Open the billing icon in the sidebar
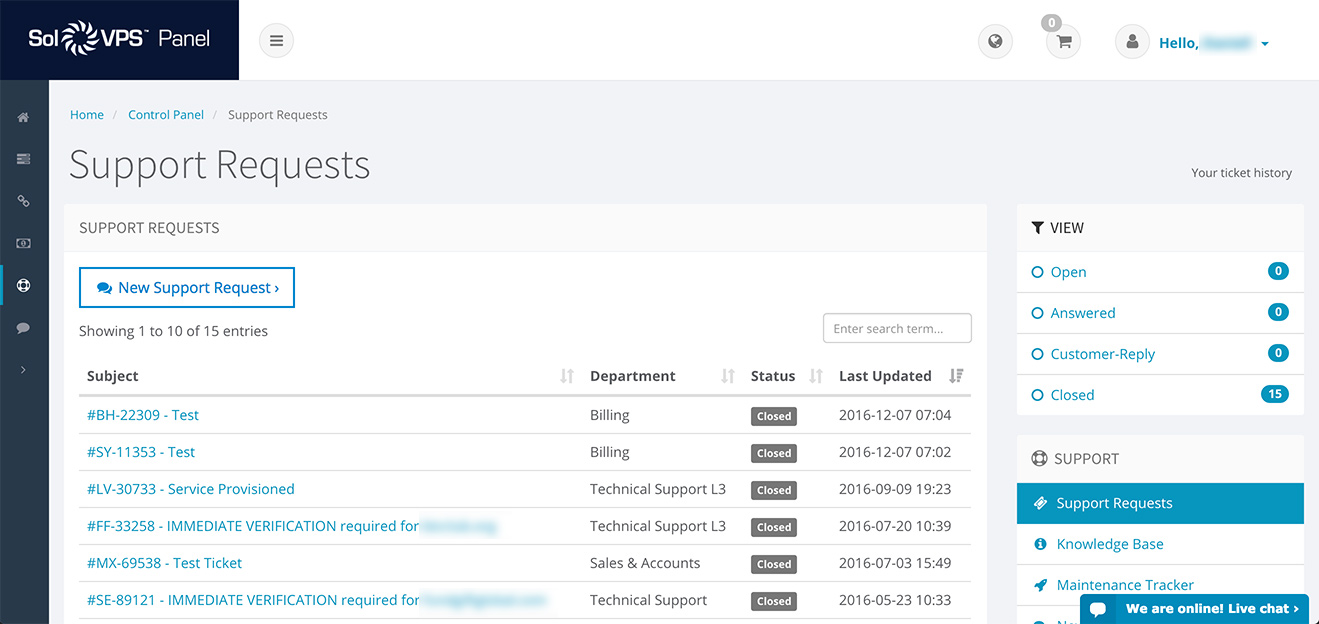 point(22,242)
